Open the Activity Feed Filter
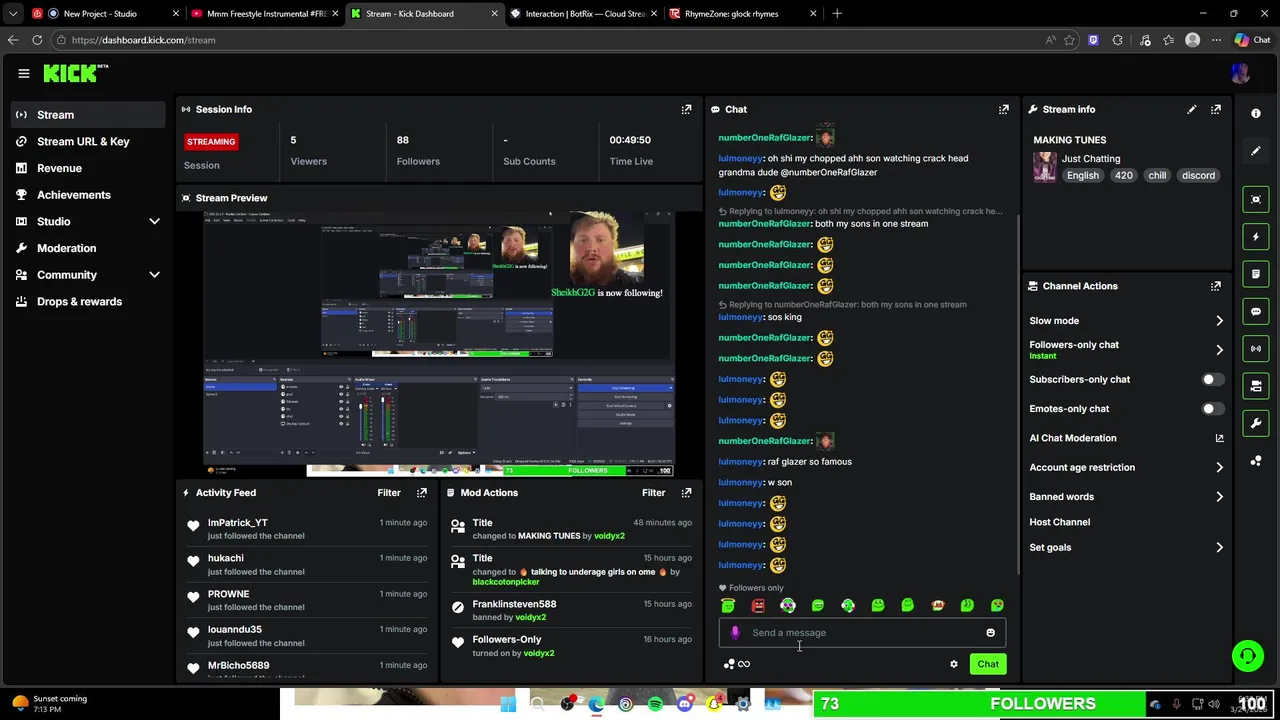This screenshot has height=720, width=1280. pos(389,493)
